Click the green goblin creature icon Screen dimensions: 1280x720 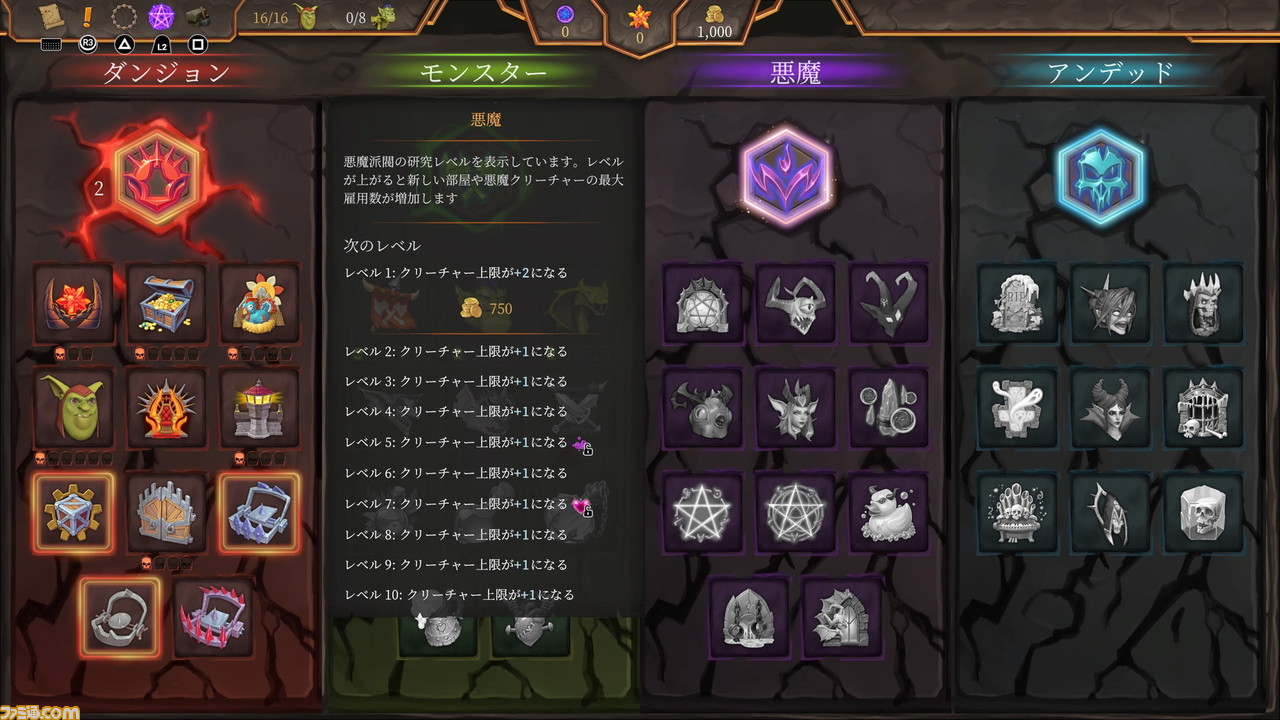point(73,408)
